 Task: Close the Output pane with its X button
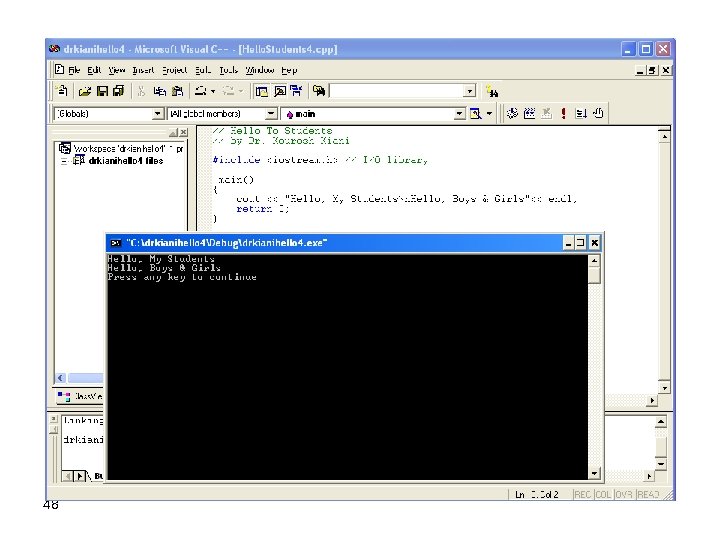(53, 419)
